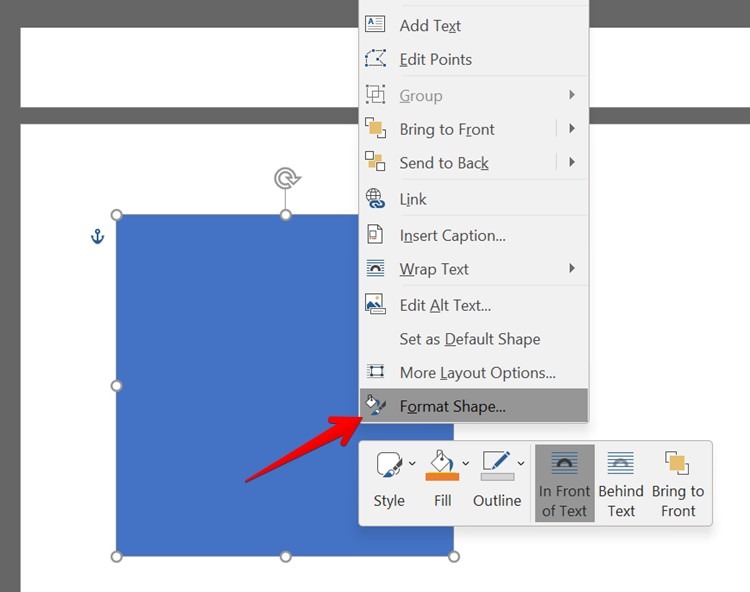Click the orange Fill color bar

coord(442,476)
